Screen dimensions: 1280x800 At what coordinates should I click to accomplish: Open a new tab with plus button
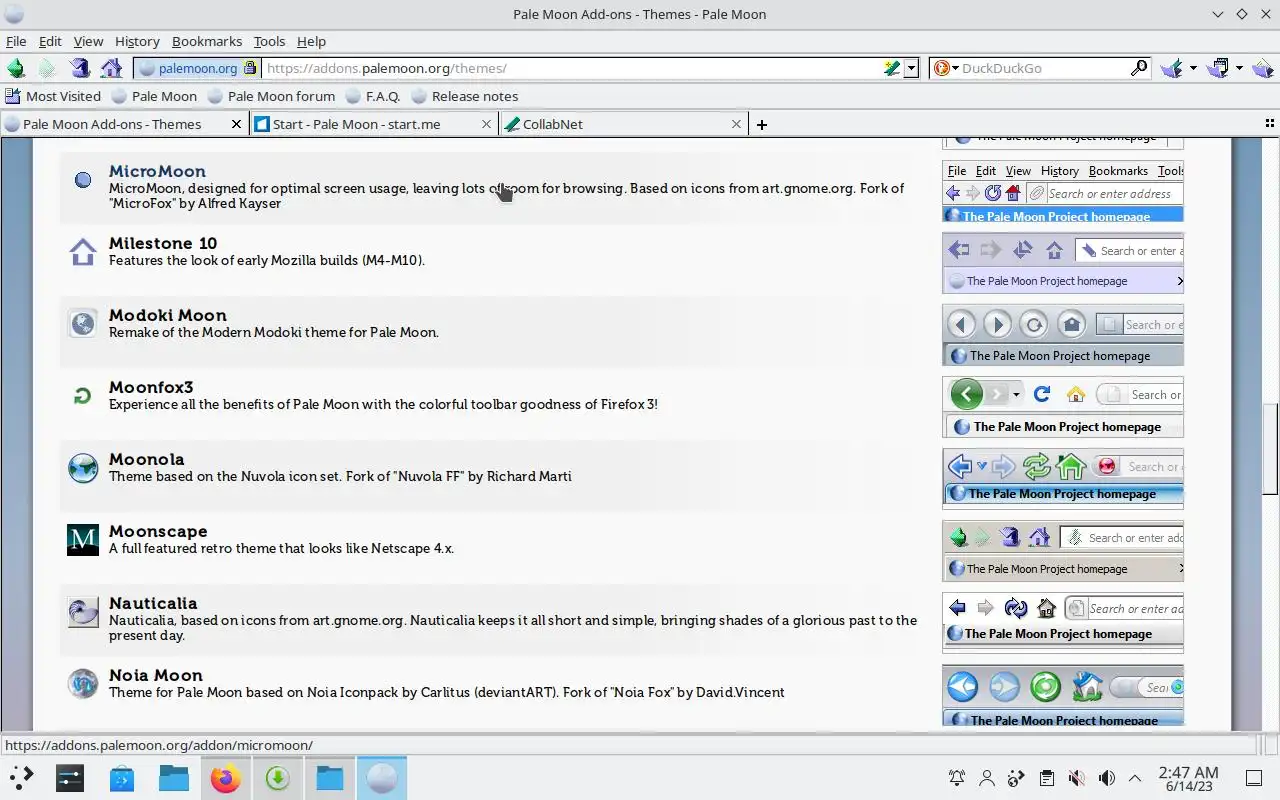click(762, 124)
